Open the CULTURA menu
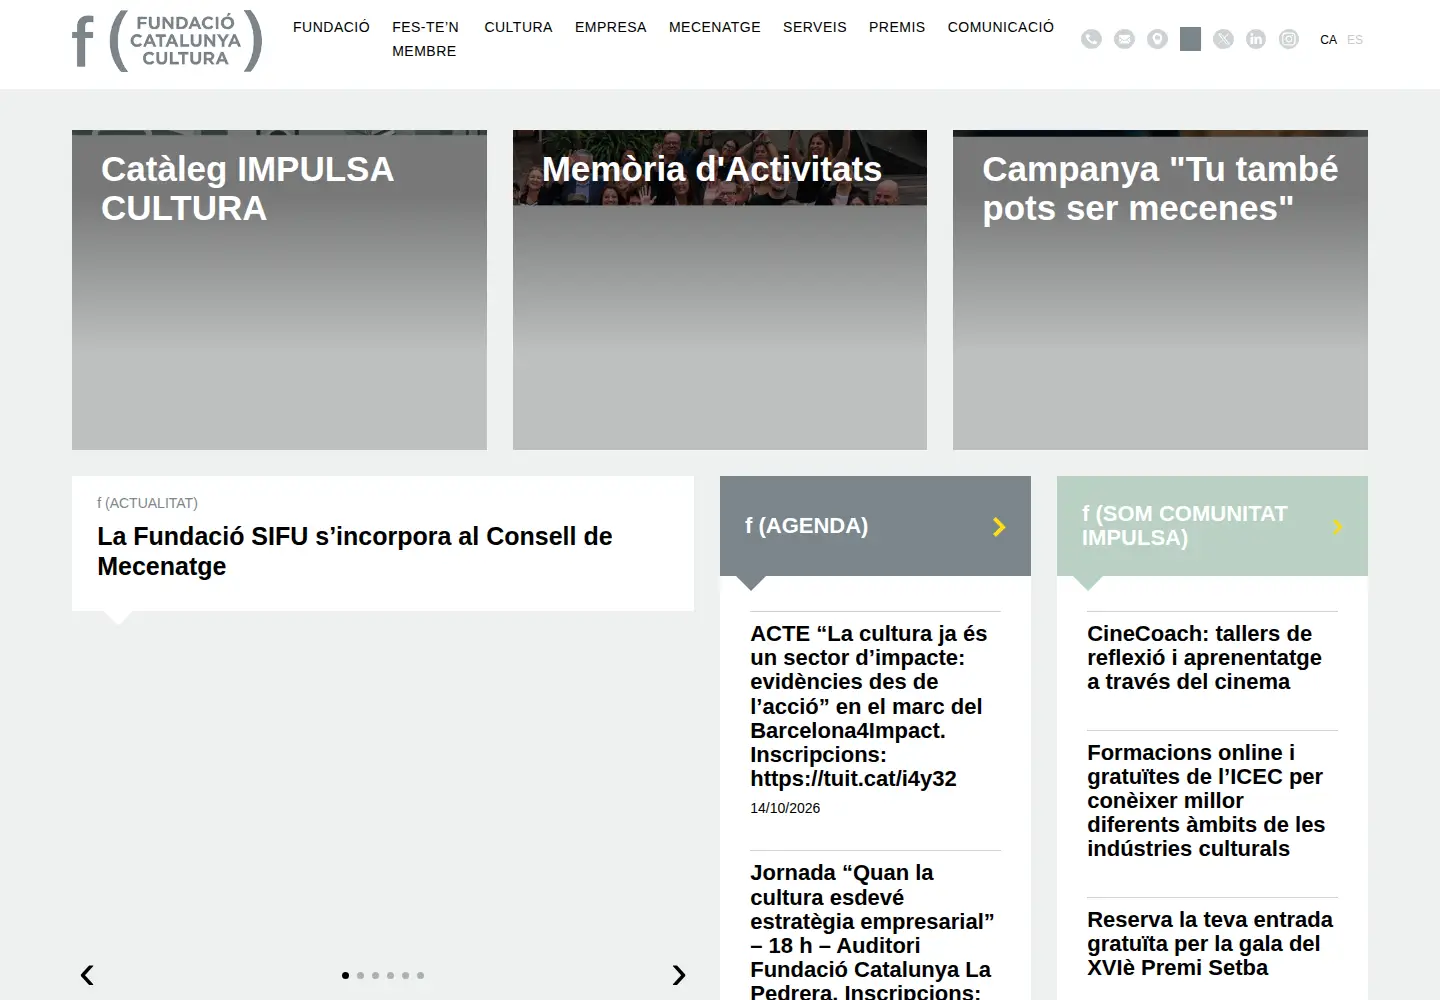Viewport: 1440px width, 1000px height. [518, 27]
